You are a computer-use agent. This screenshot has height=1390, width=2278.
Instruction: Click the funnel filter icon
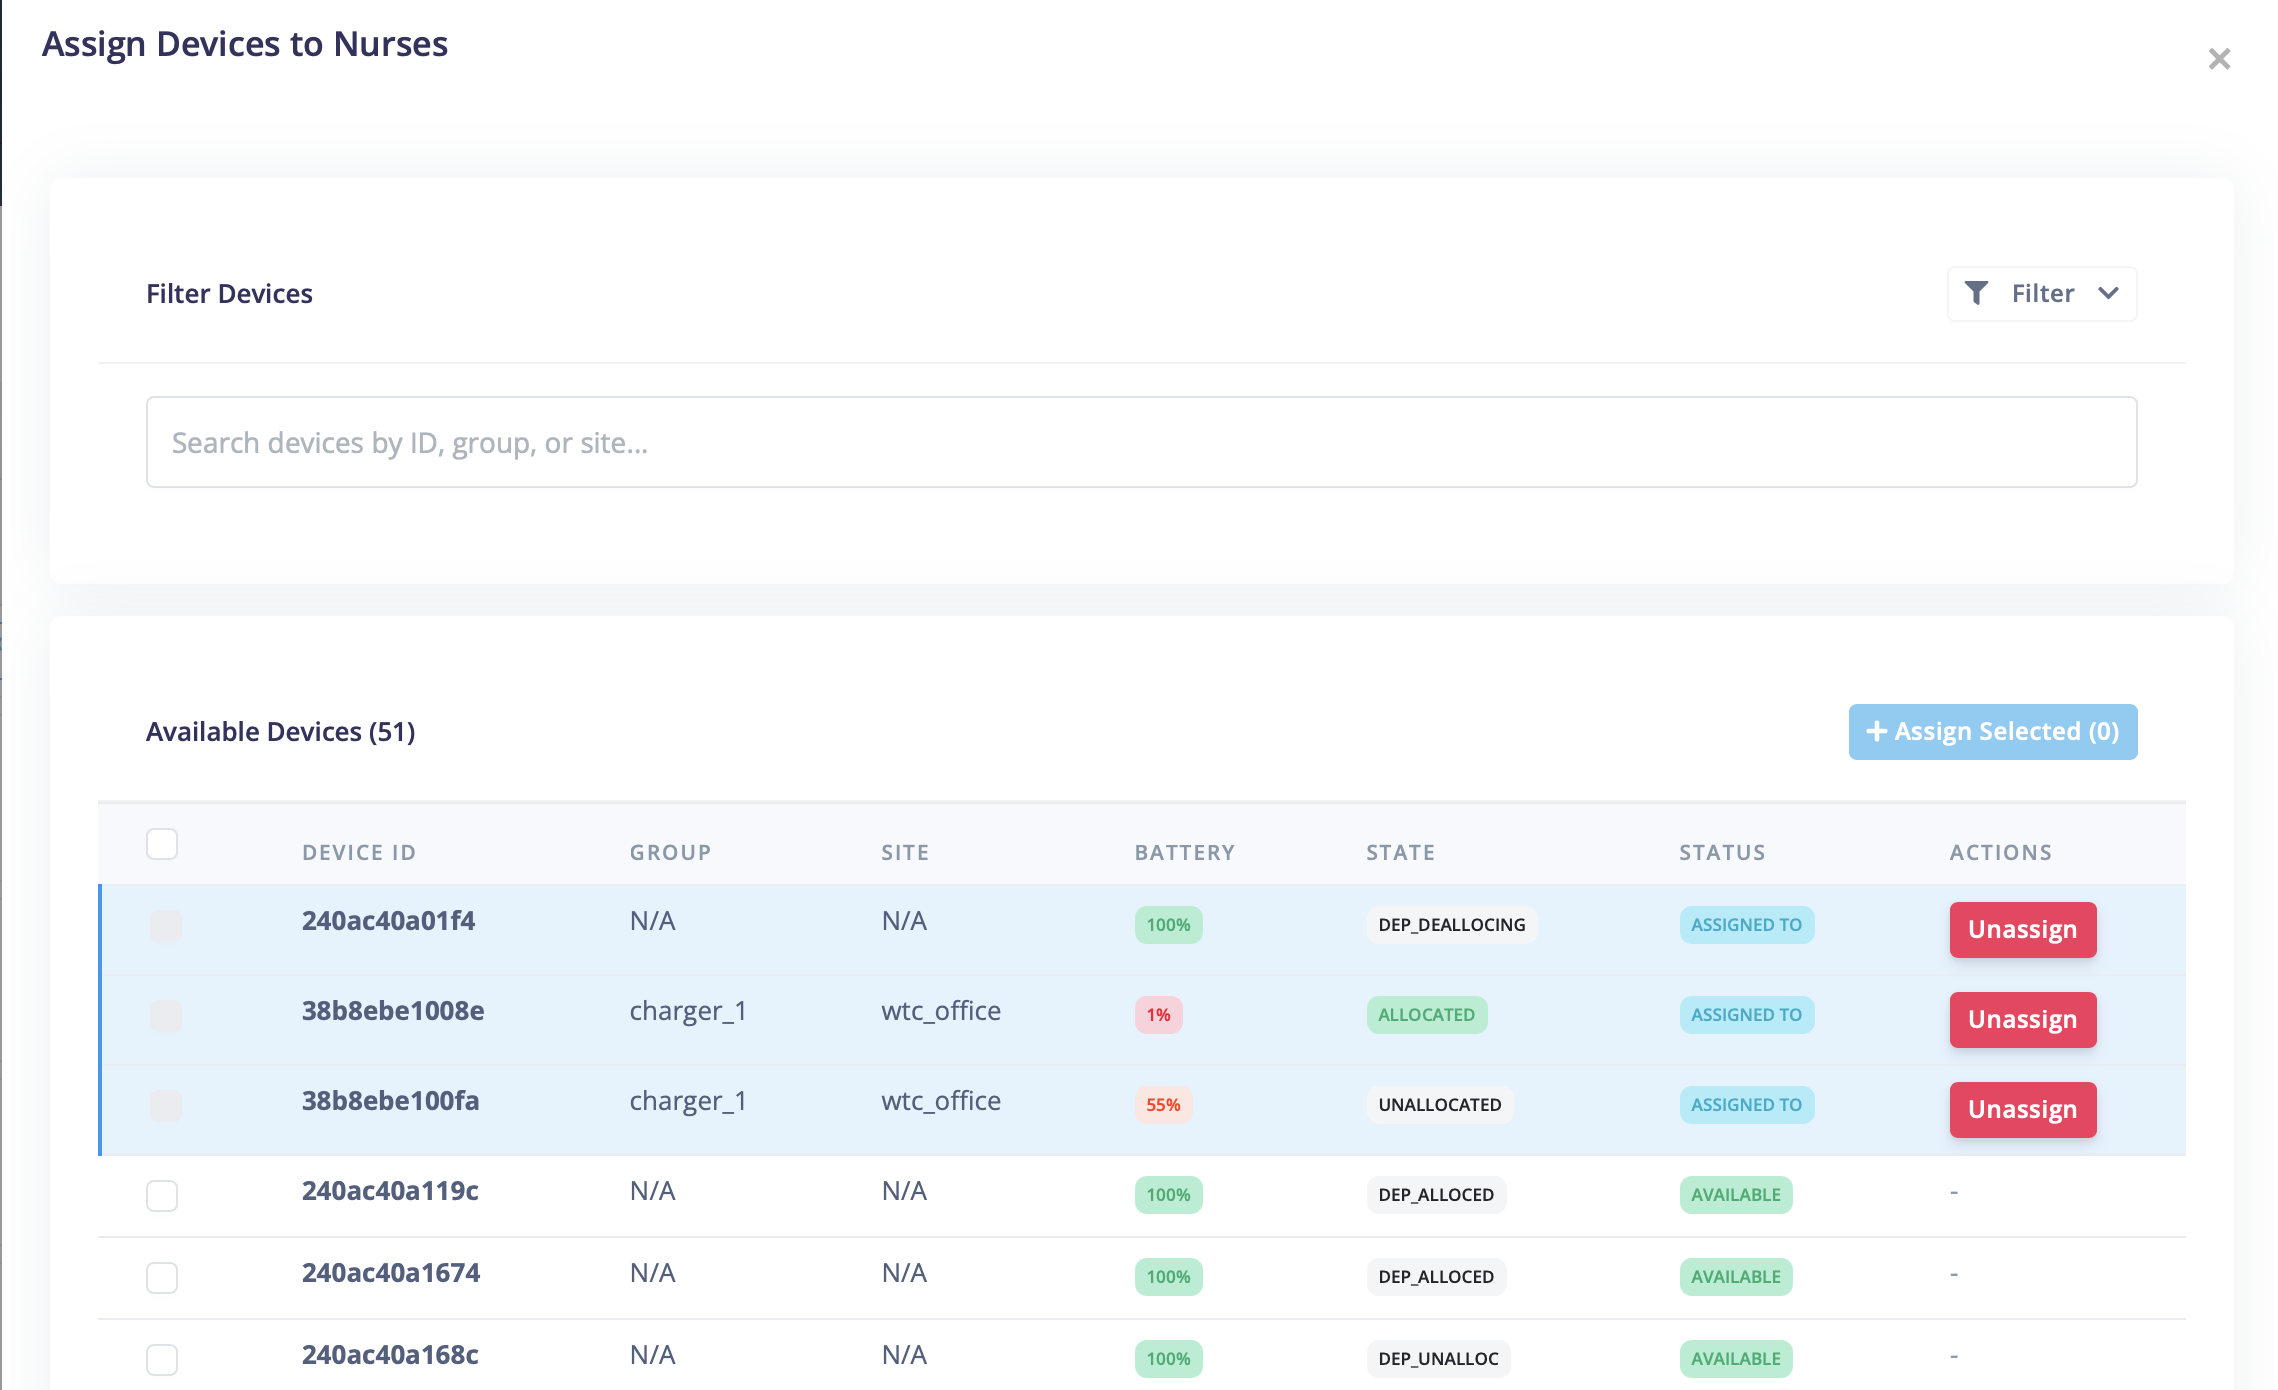coord(1976,293)
